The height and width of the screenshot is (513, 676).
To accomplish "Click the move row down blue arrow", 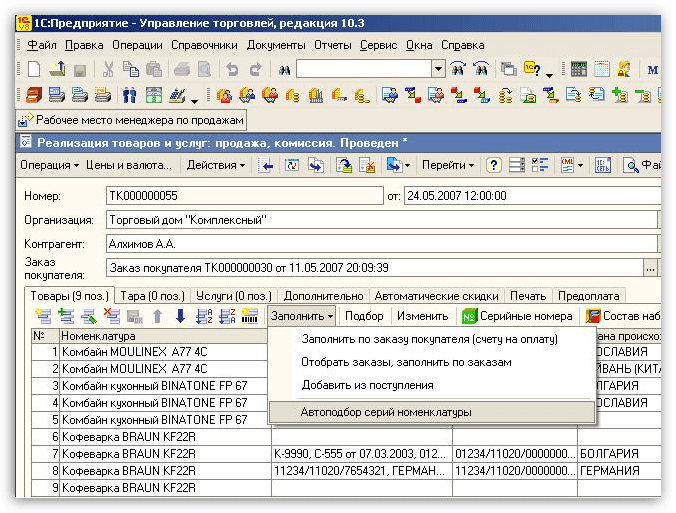I will click(x=181, y=316).
